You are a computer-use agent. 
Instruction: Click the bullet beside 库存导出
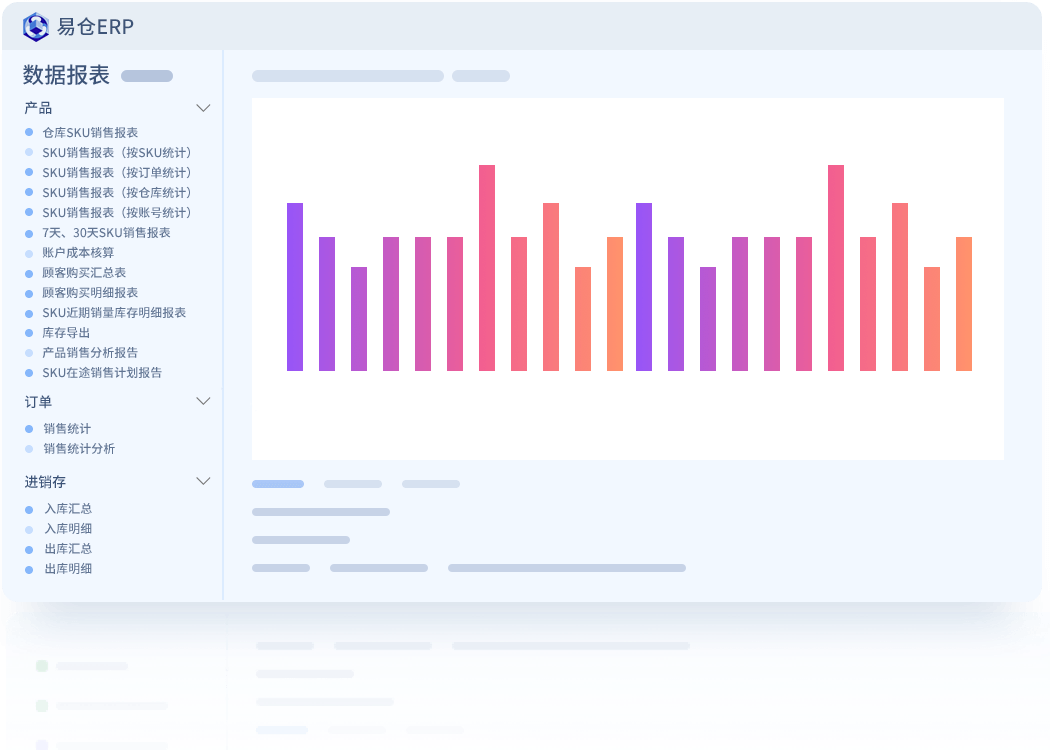(x=29, y=333)
